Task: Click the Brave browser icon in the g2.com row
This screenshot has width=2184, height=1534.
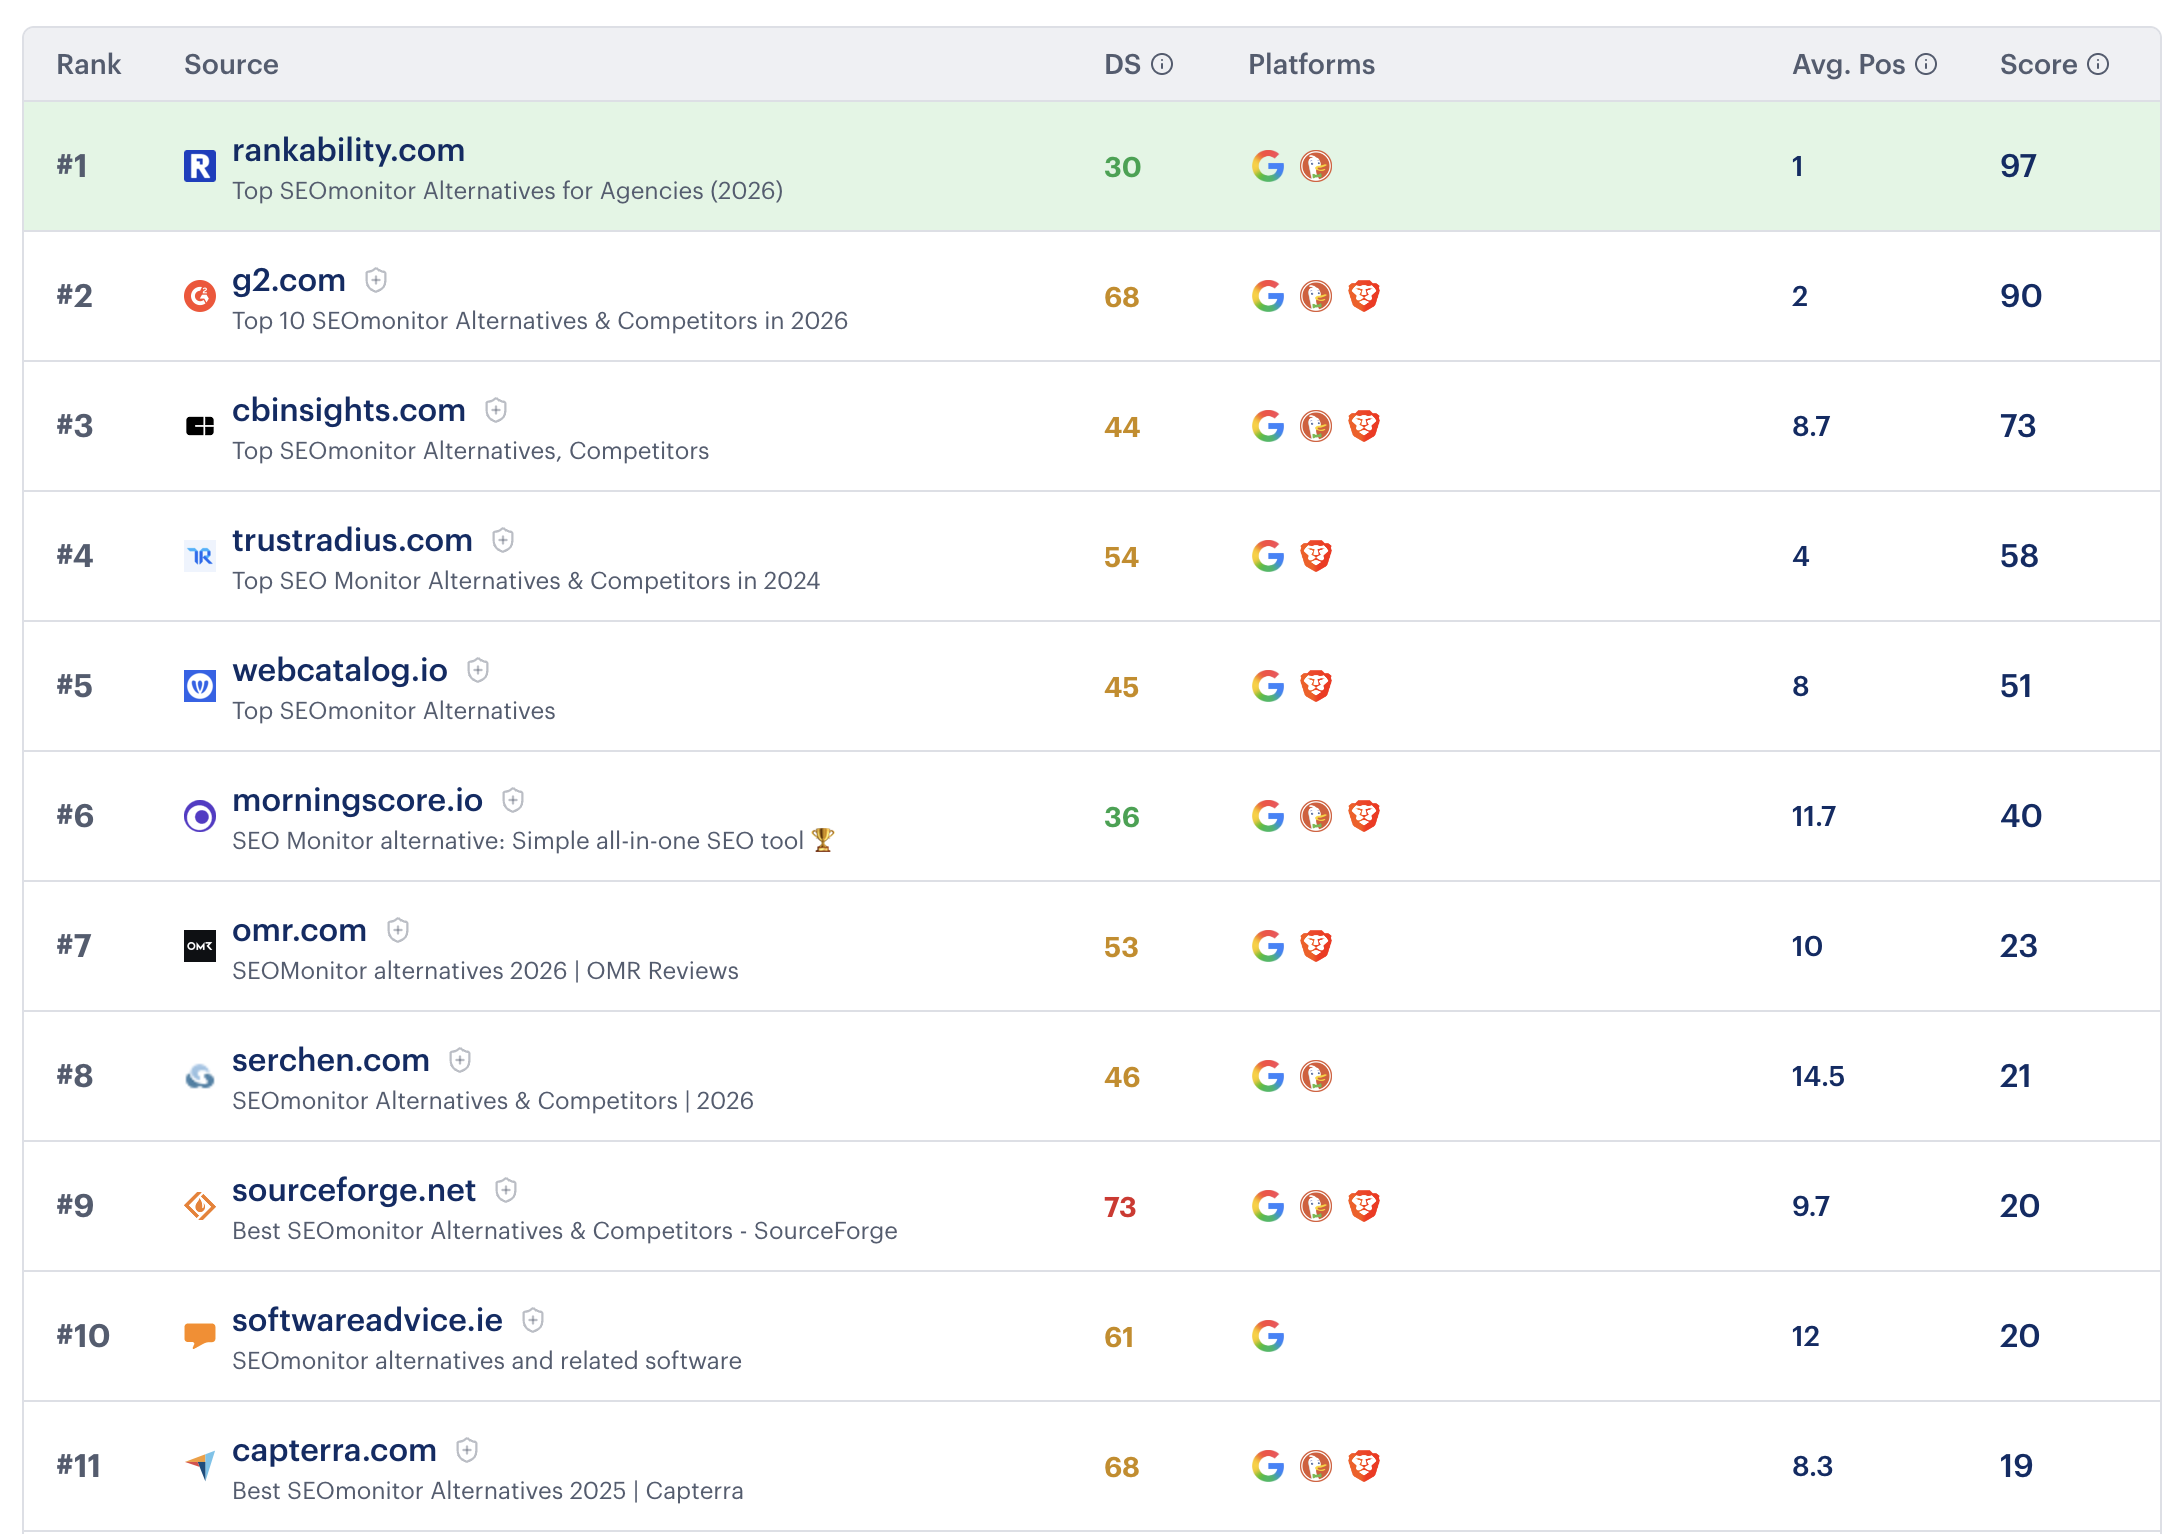Action: (1364, 296)
